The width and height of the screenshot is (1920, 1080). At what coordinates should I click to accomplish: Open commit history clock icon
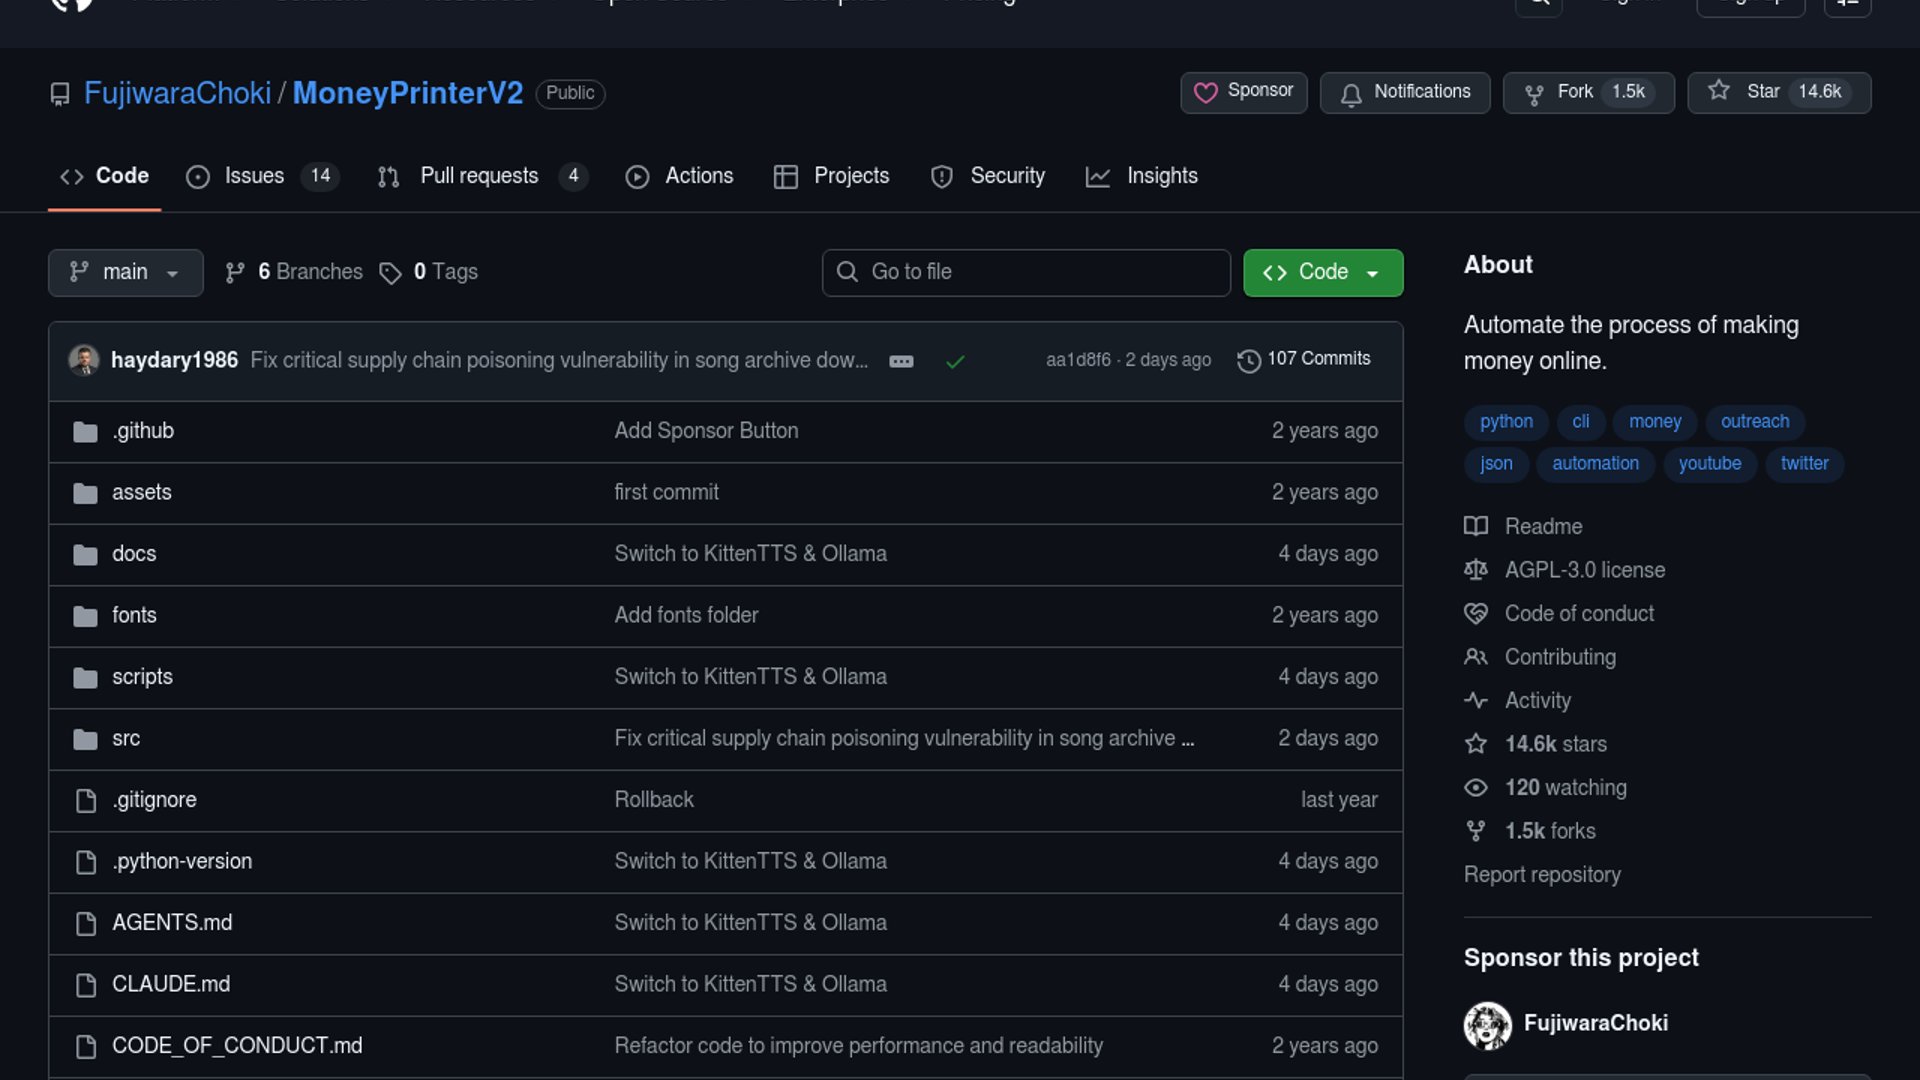tap(1248, 360)
